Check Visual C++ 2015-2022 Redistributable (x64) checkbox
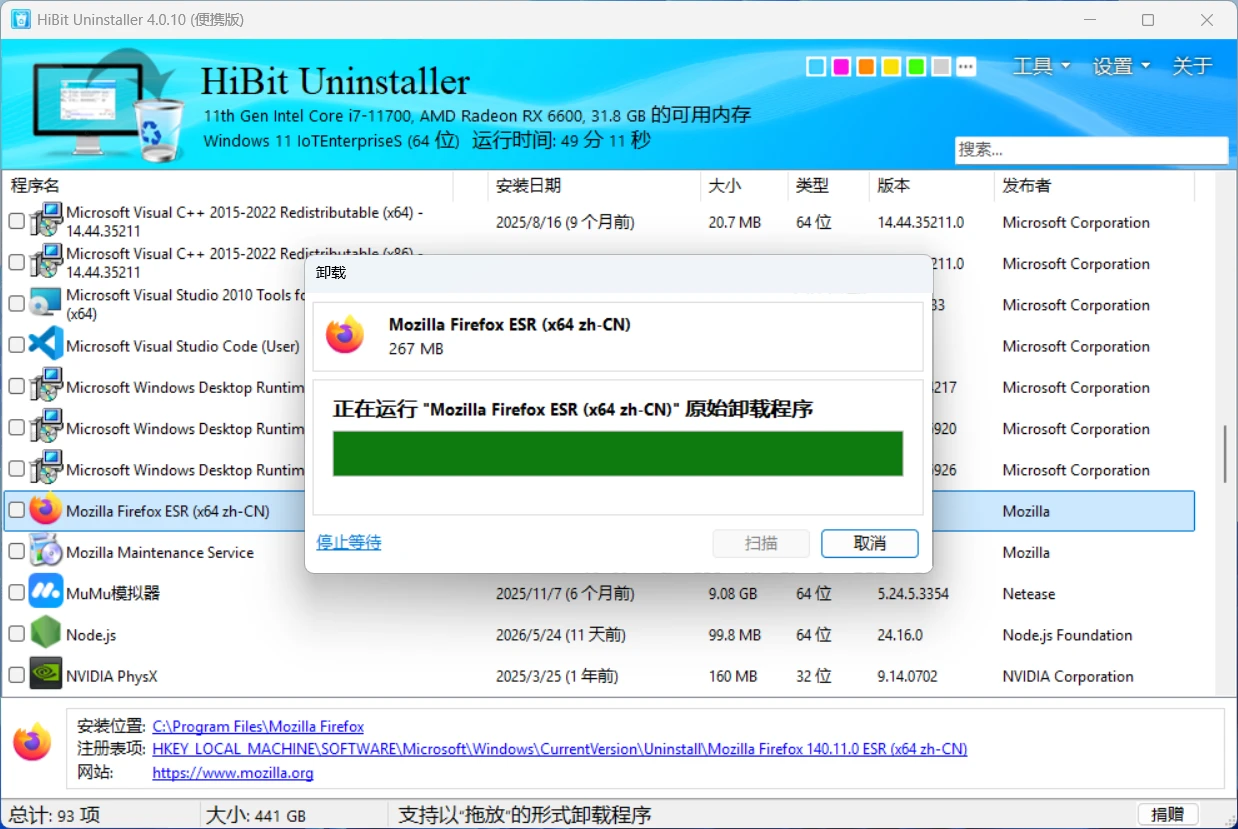This screenshot has height=829, width=1238. point(16,222)
